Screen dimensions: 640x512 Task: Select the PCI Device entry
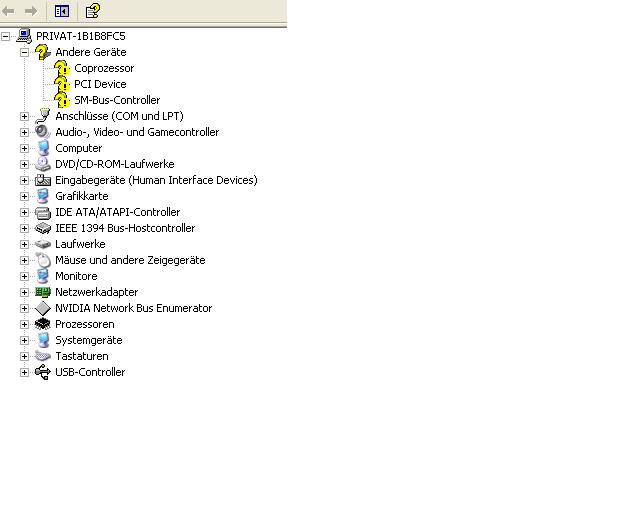(x=100, y=84)
